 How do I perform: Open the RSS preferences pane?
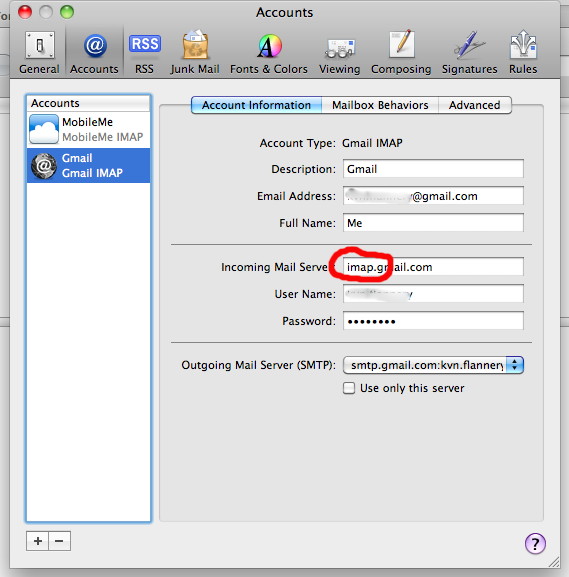tap(144, 53)
